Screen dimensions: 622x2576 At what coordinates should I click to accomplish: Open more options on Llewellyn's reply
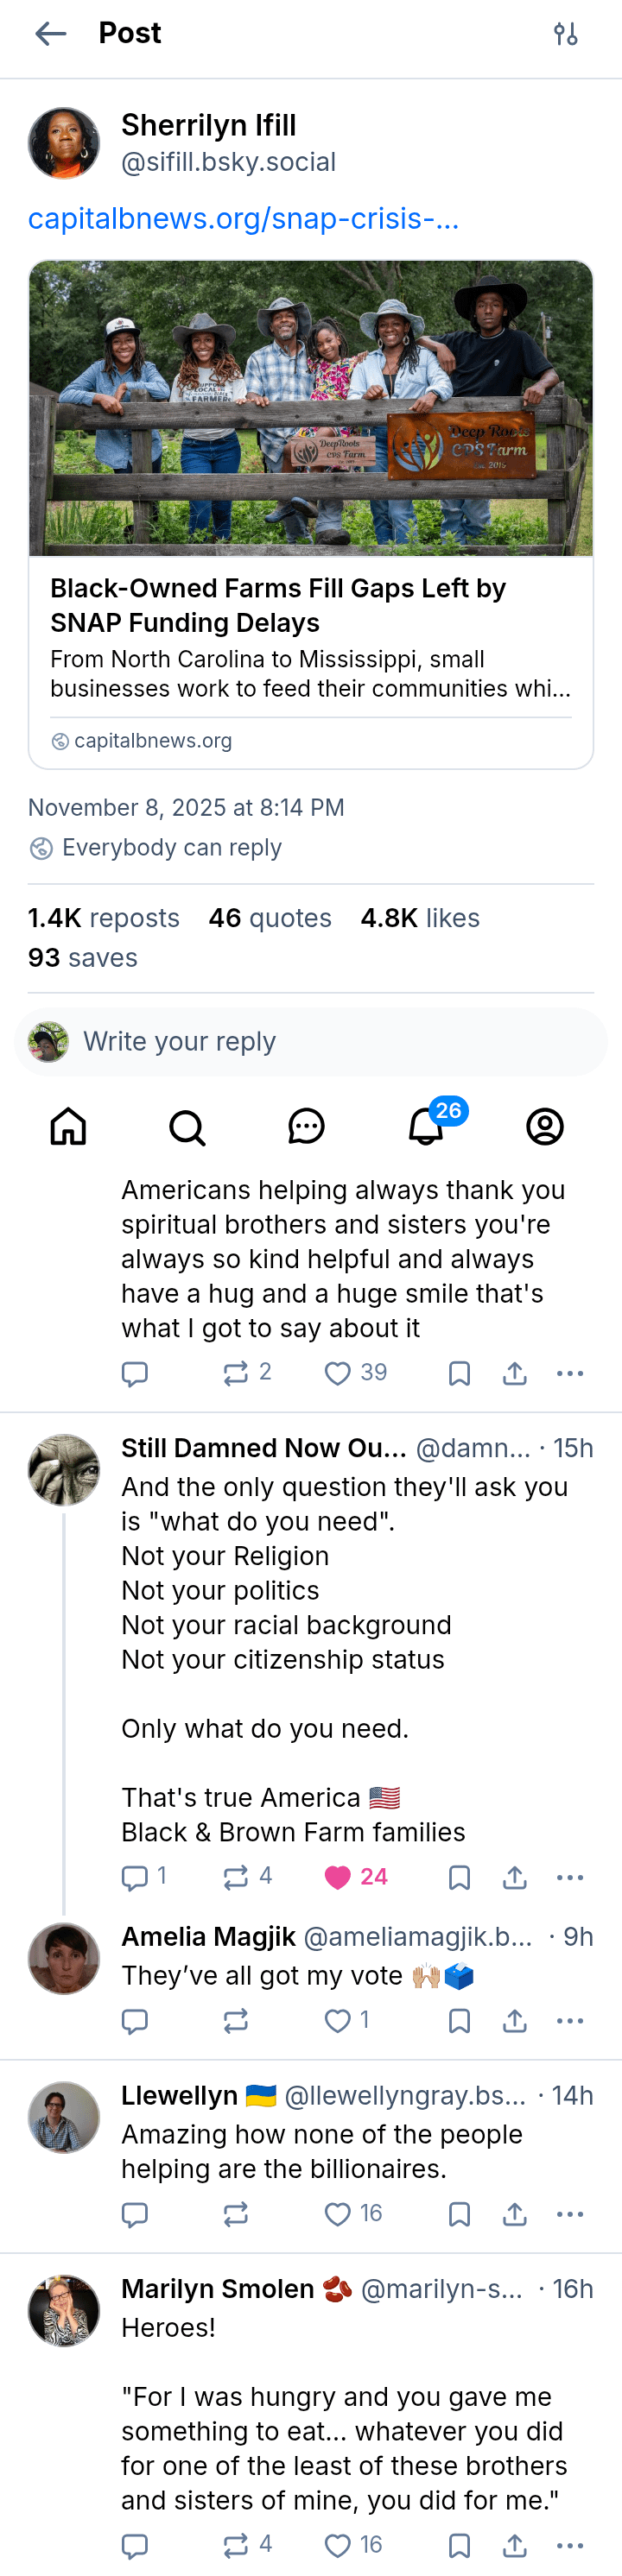(x=570, y=2214)
